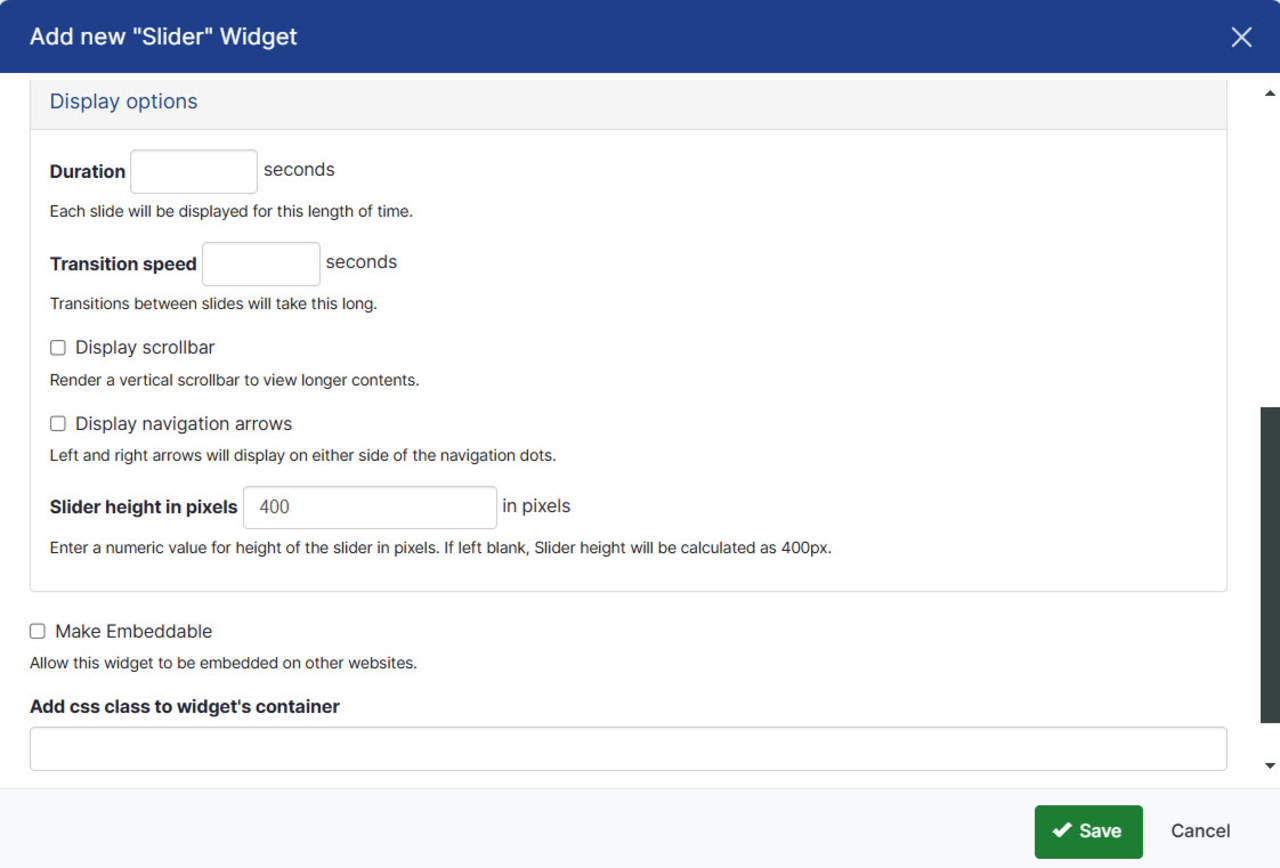Click the bold Duration label

coord(88,172)
